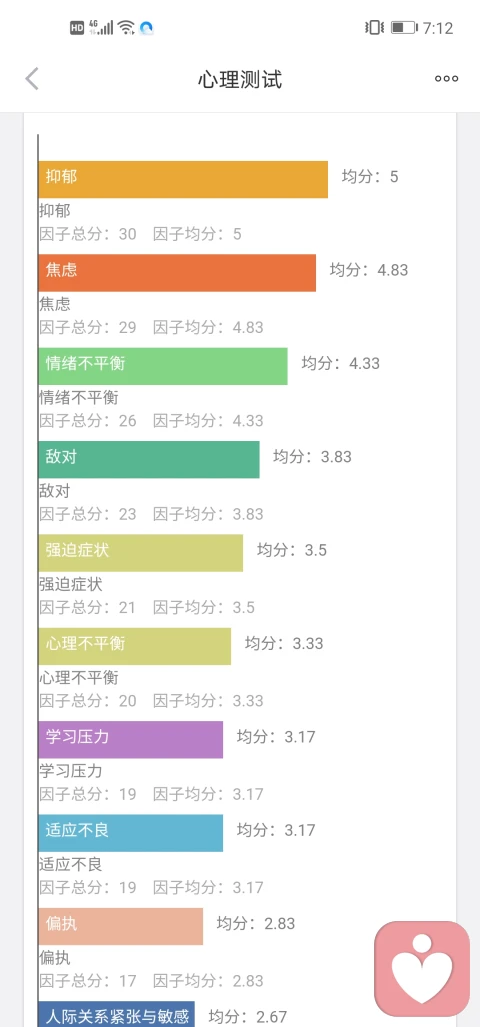The height and width of the screenshot is (1027, 480).
Task: Tap the 心理测试 page title
Action: [240, 80]
